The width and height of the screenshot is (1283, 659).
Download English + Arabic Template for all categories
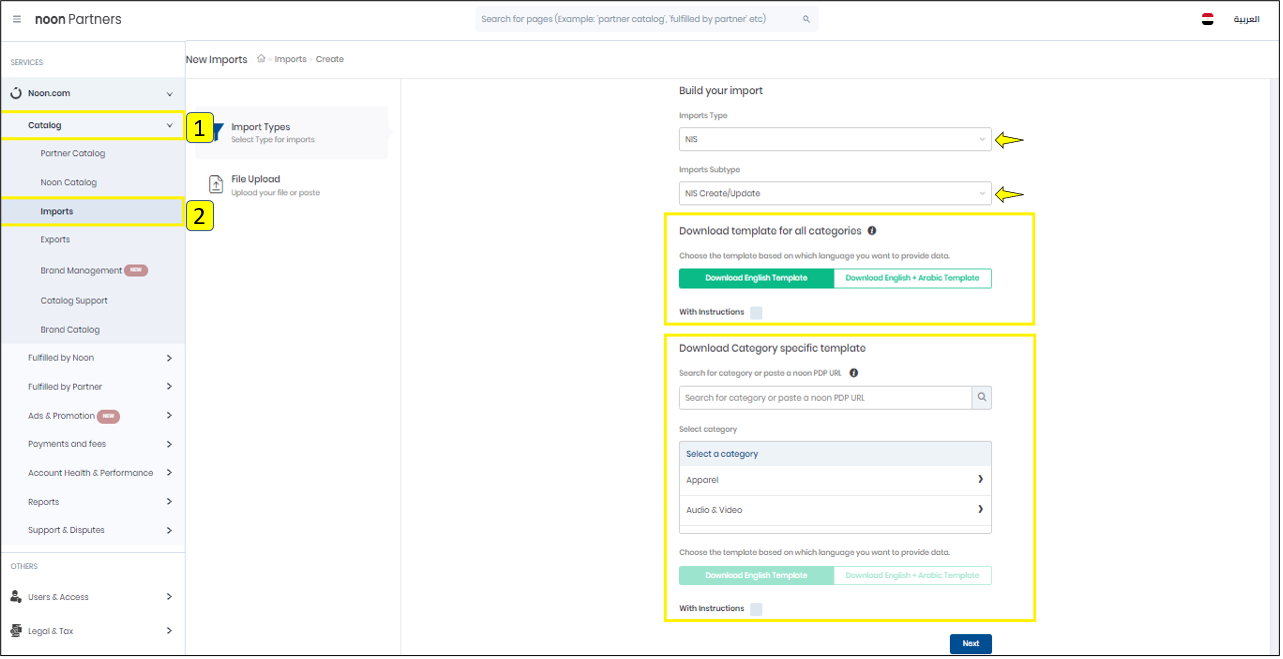coord(913,278)
